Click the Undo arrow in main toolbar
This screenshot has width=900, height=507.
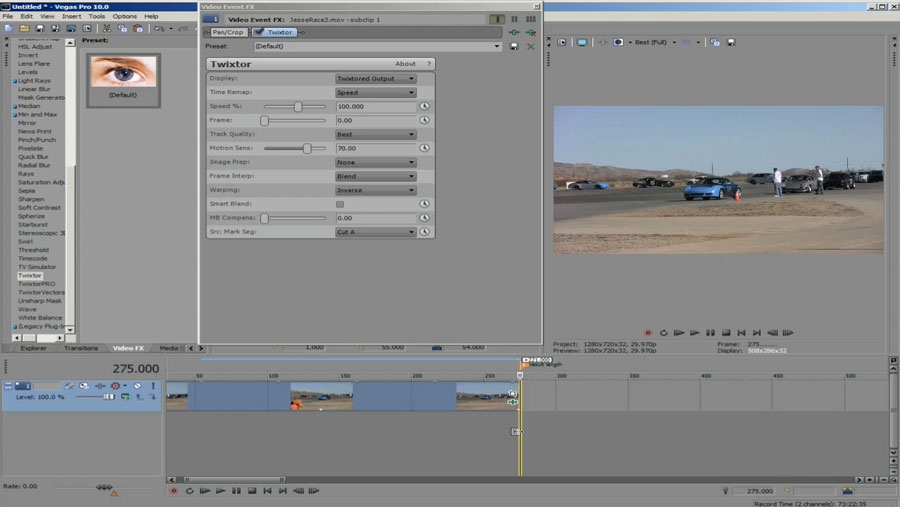[x=159, y=28]
